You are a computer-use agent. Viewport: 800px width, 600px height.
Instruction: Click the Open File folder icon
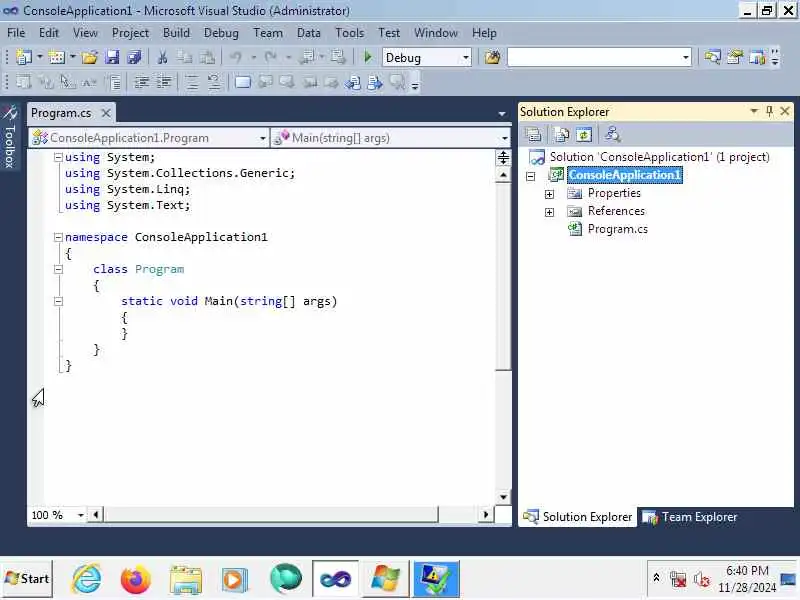[x=89, y=57]
